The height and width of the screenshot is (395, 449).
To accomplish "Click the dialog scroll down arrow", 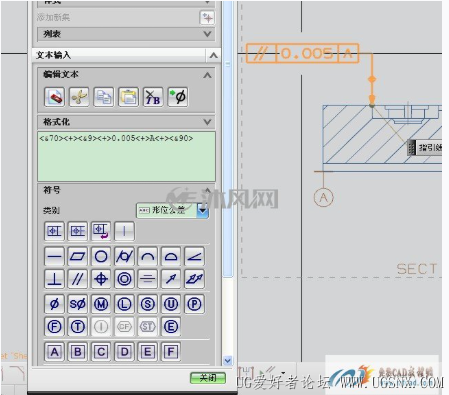I will [228, 360].
